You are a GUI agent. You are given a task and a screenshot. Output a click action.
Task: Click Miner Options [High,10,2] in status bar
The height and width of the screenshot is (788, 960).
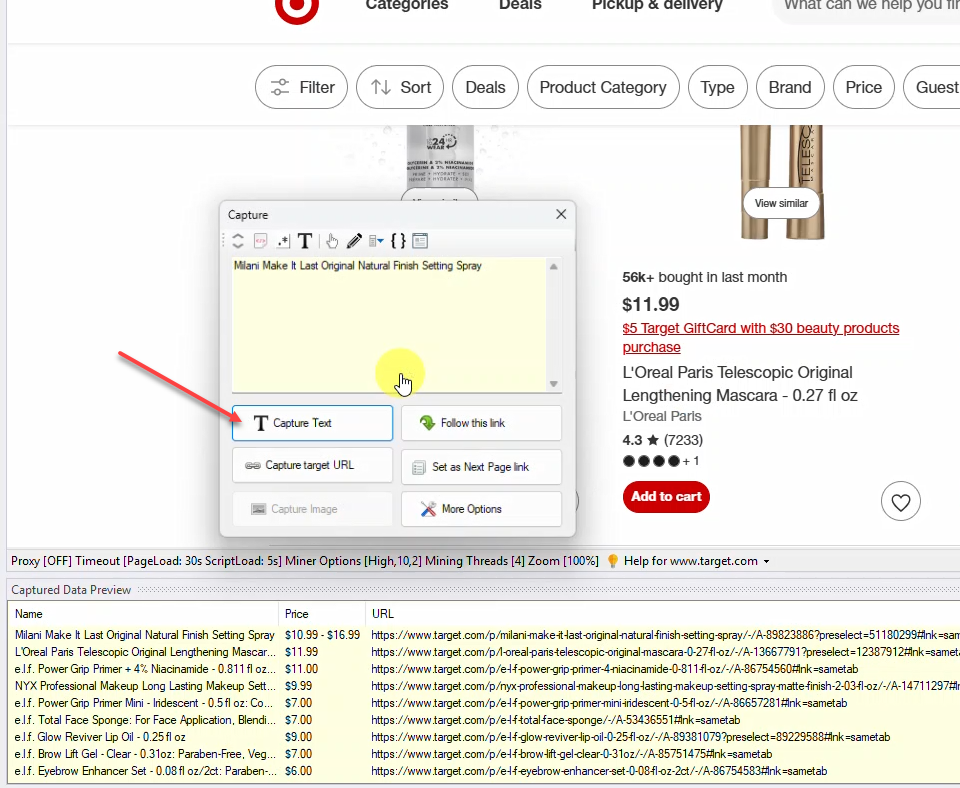(353, 561)
